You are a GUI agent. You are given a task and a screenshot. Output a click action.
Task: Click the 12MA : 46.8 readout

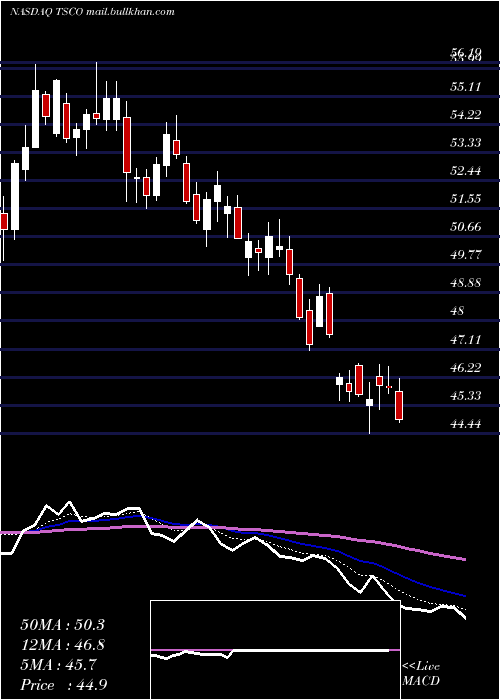(x=62, y=645)
